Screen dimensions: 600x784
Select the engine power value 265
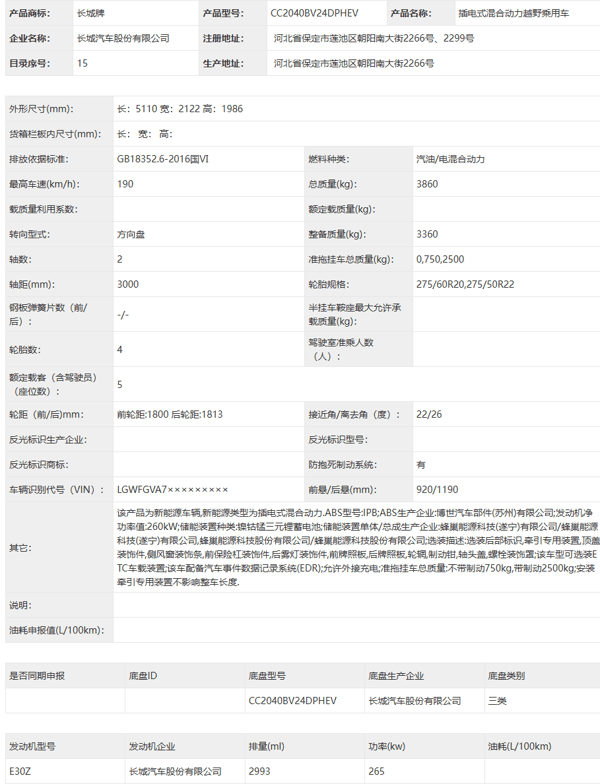376,772
